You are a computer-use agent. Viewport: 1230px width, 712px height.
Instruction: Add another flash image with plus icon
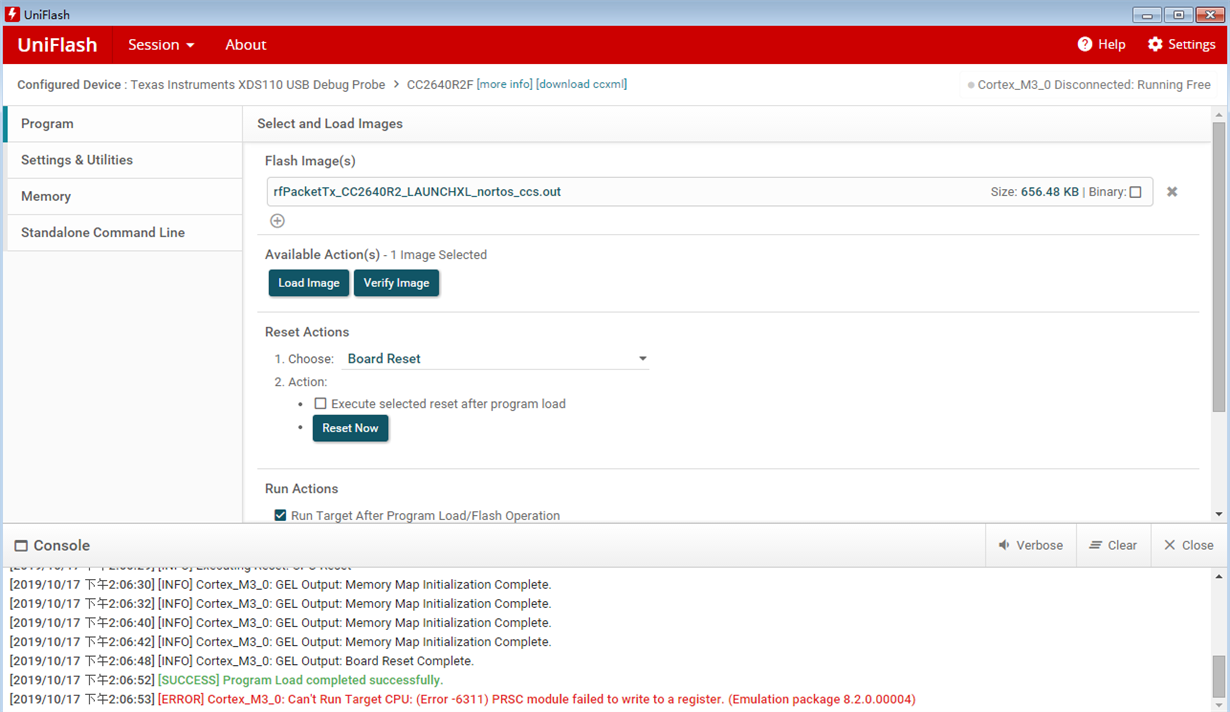pyautogui.click(x=277, y=221)
